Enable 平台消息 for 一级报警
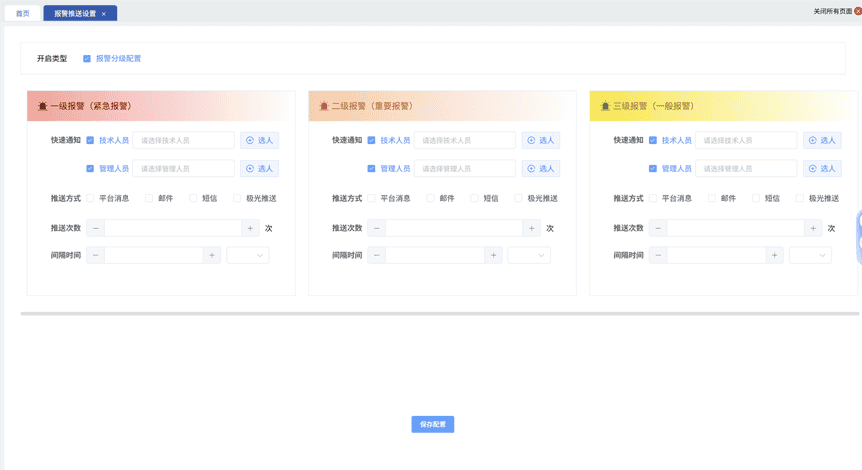This screenshot has width=862, height=470. 90,198
